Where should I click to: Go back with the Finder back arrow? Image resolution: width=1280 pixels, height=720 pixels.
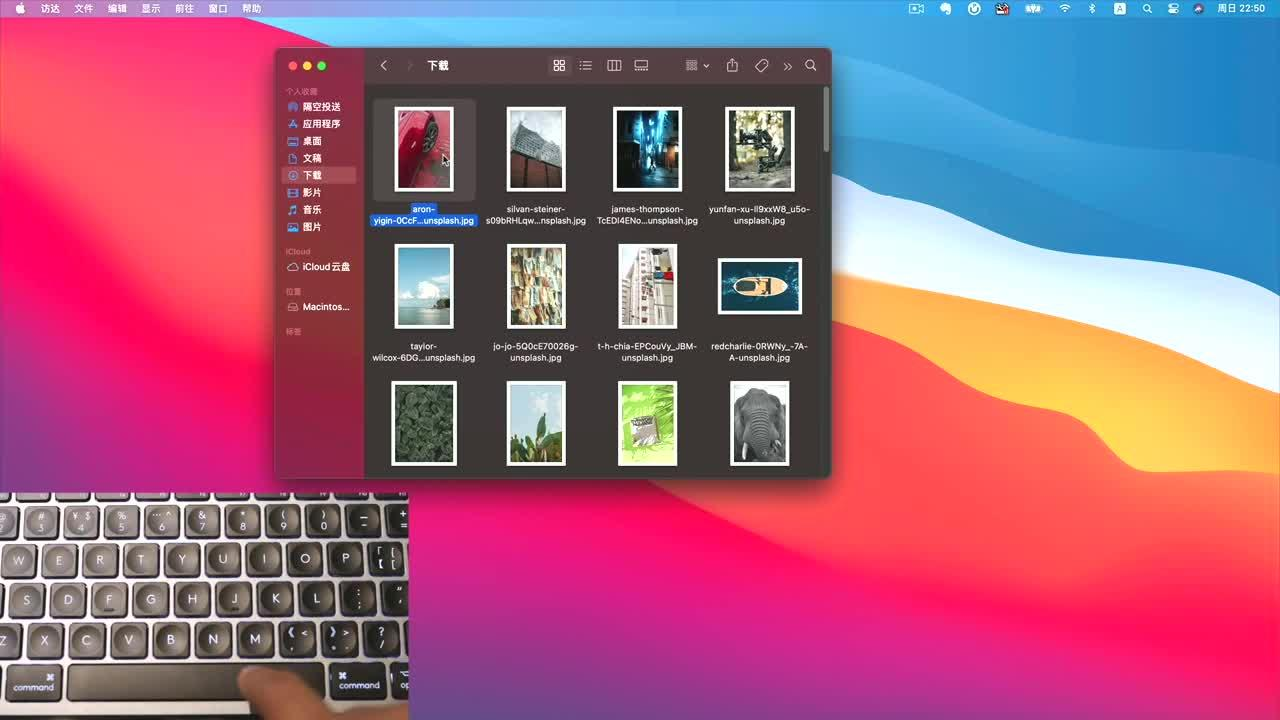[384, 65]
